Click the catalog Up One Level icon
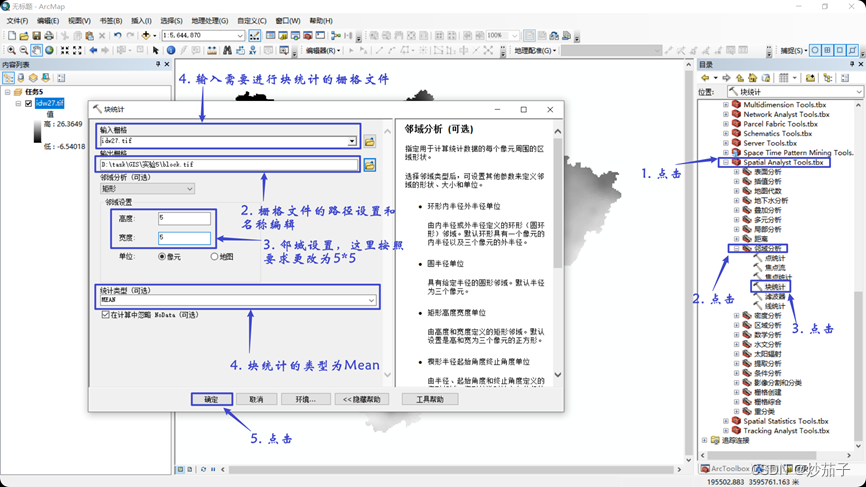This screenshot has width=866, height=487. [740, 78]
